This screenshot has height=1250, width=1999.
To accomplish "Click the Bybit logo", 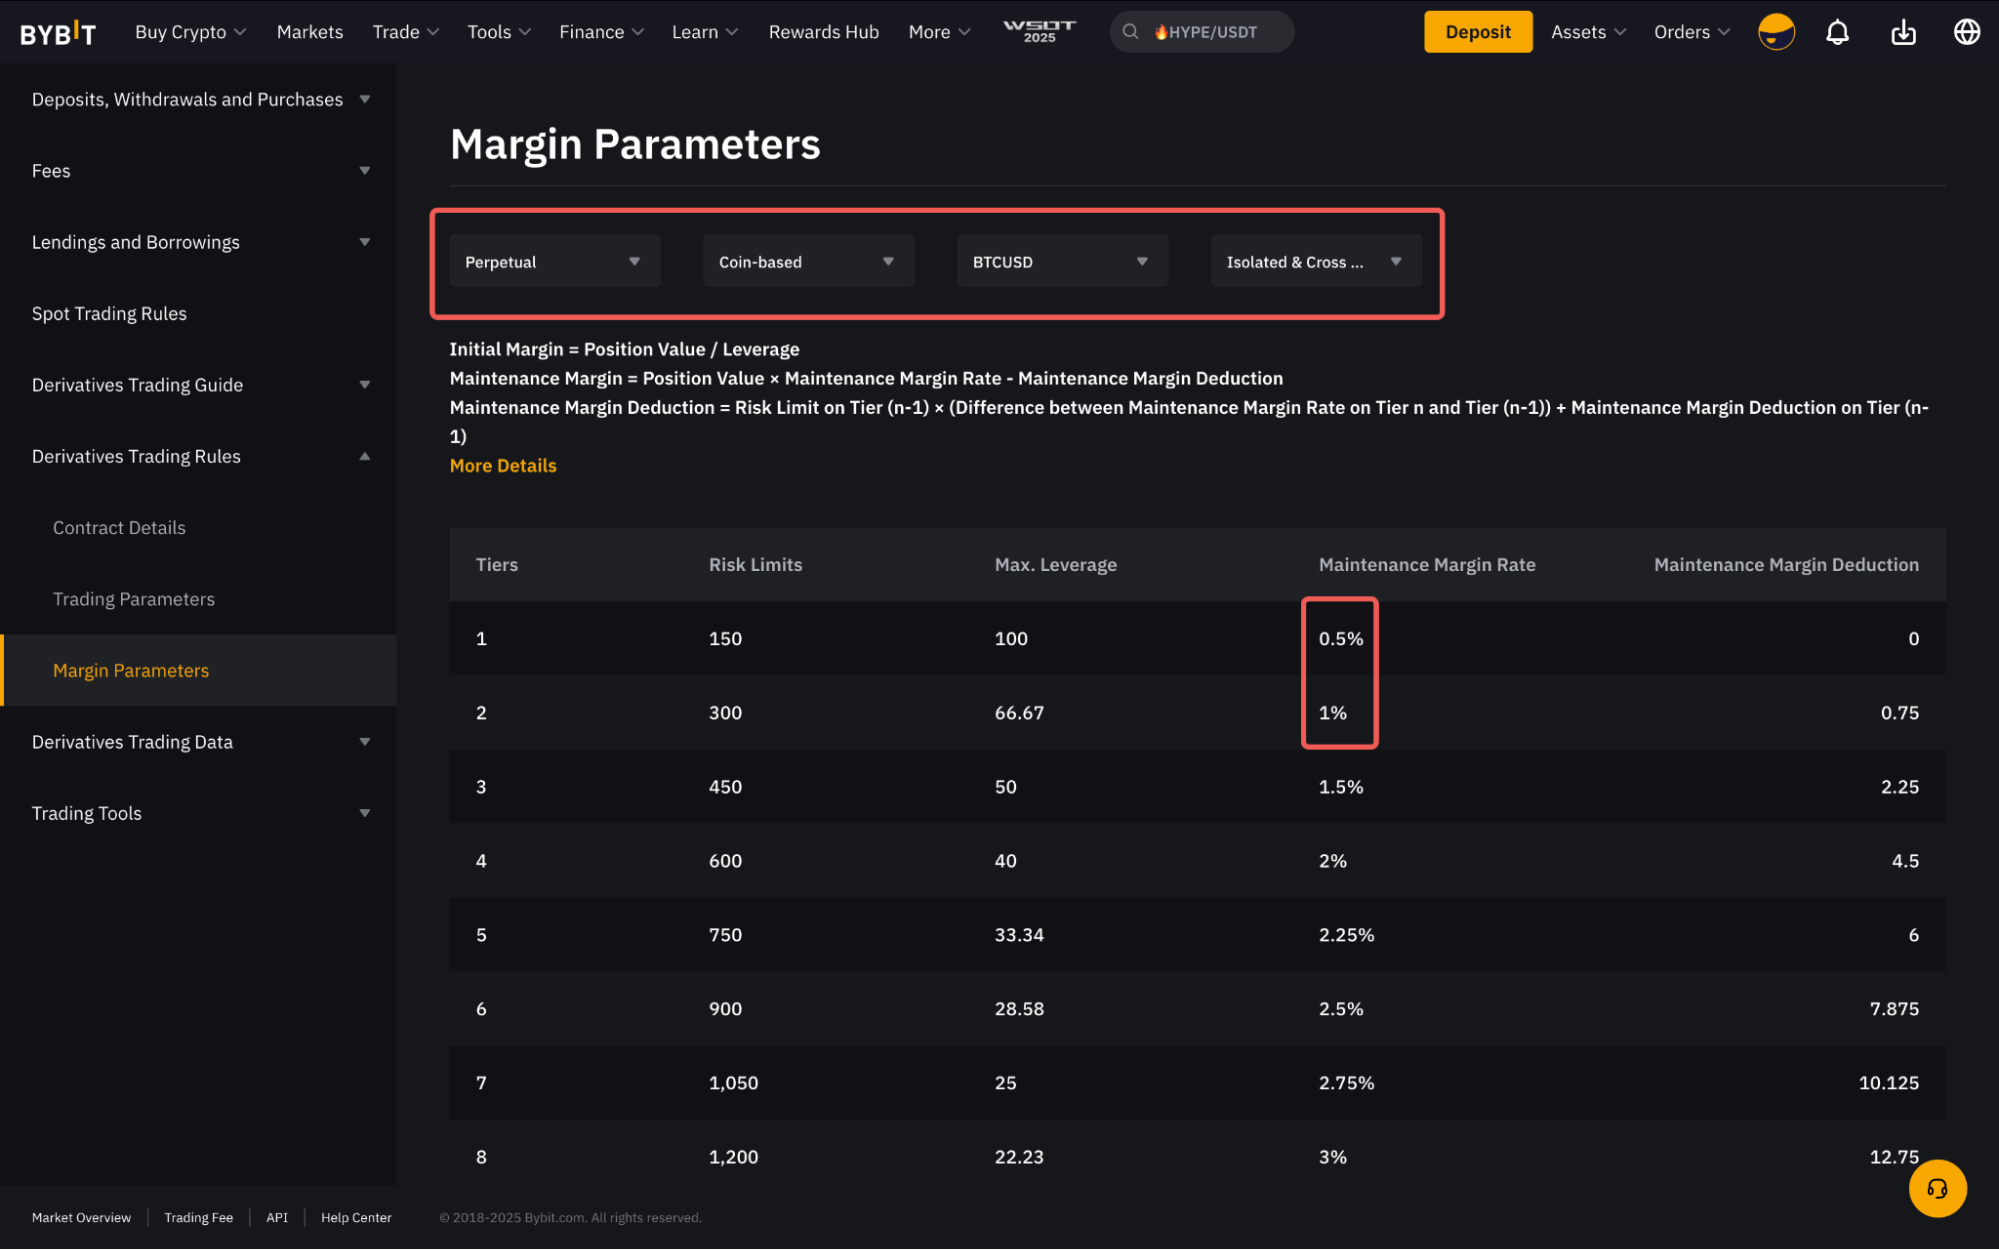I will (x=58, y=33).
